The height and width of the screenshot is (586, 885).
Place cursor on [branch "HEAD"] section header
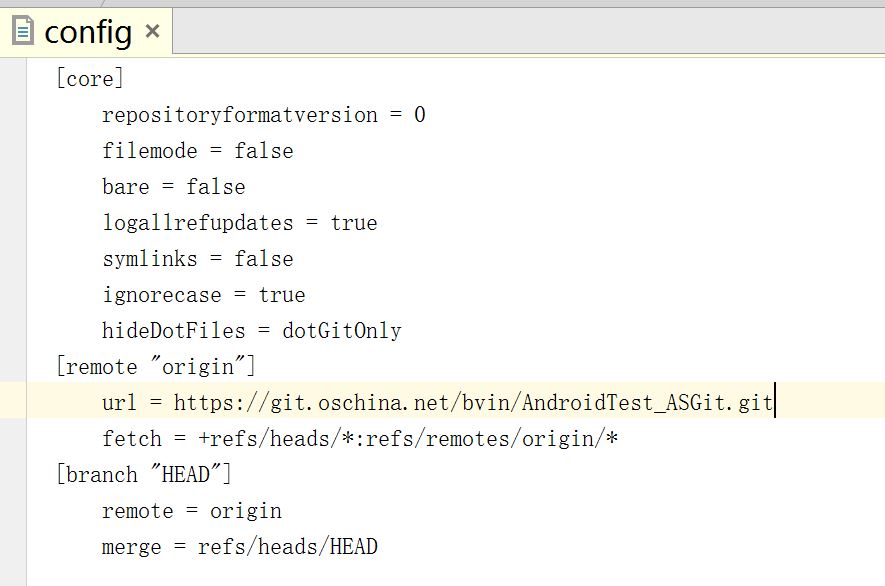143,475
